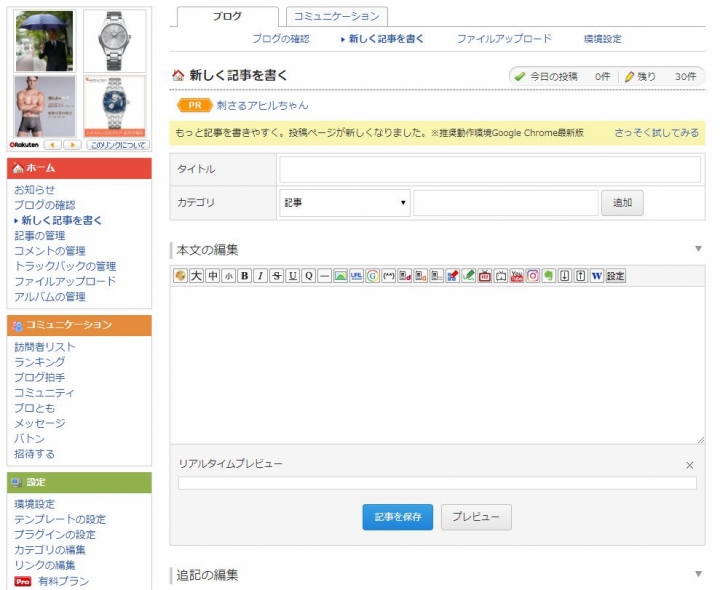Insert a blockquote with Q button
This screenshot has width=720, height=590.
point(309,276)
